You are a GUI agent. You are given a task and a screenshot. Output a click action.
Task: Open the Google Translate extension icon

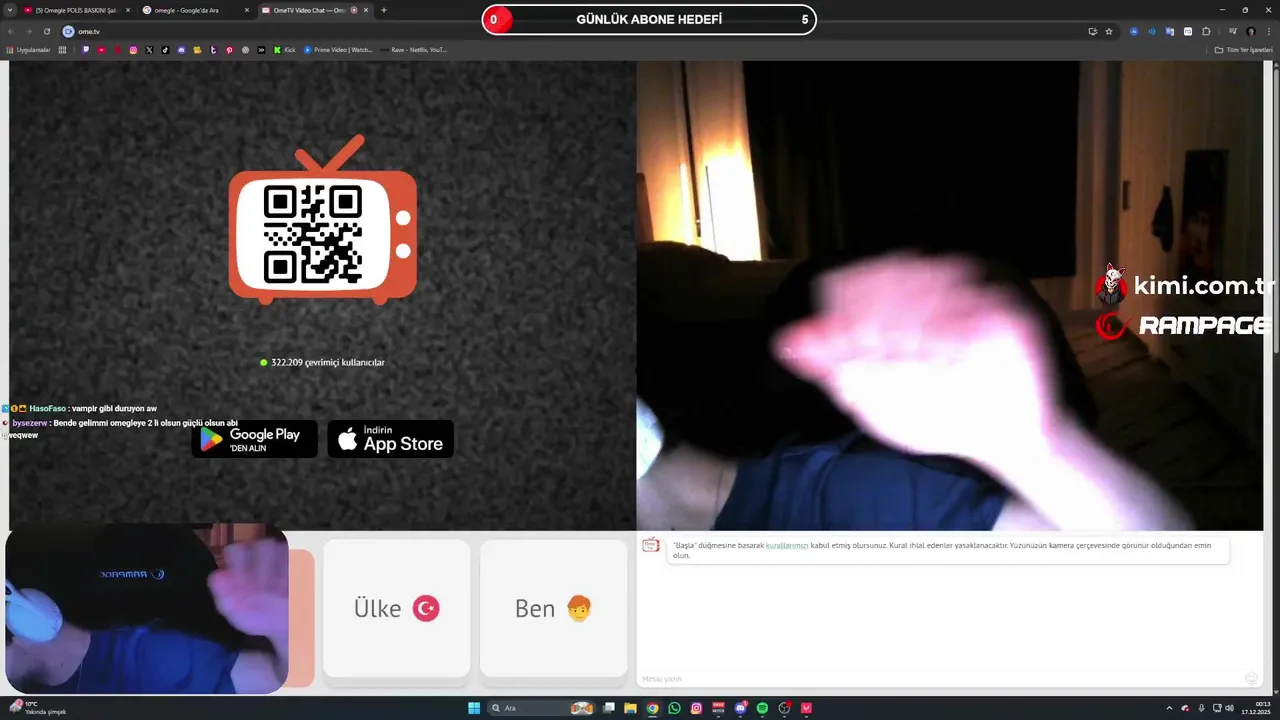pyautogui.click(x=1169, y=31)
